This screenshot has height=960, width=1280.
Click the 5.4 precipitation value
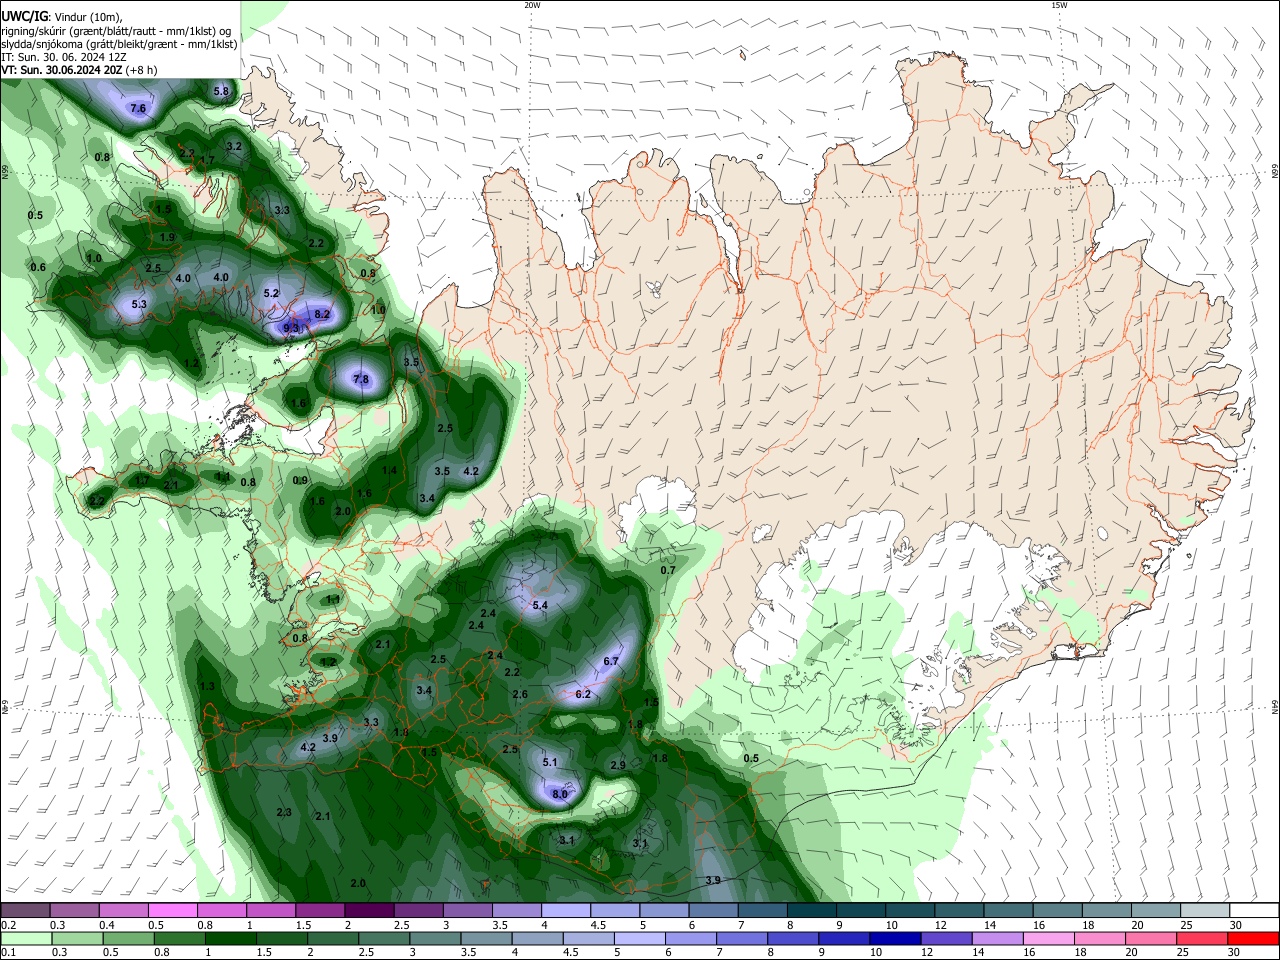pos(540,606)
